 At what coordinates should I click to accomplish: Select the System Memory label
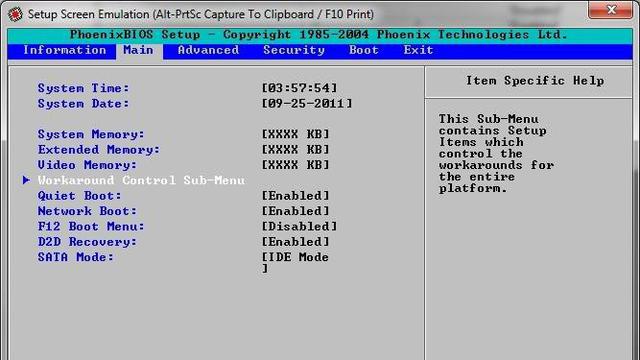tap(91, 134)
